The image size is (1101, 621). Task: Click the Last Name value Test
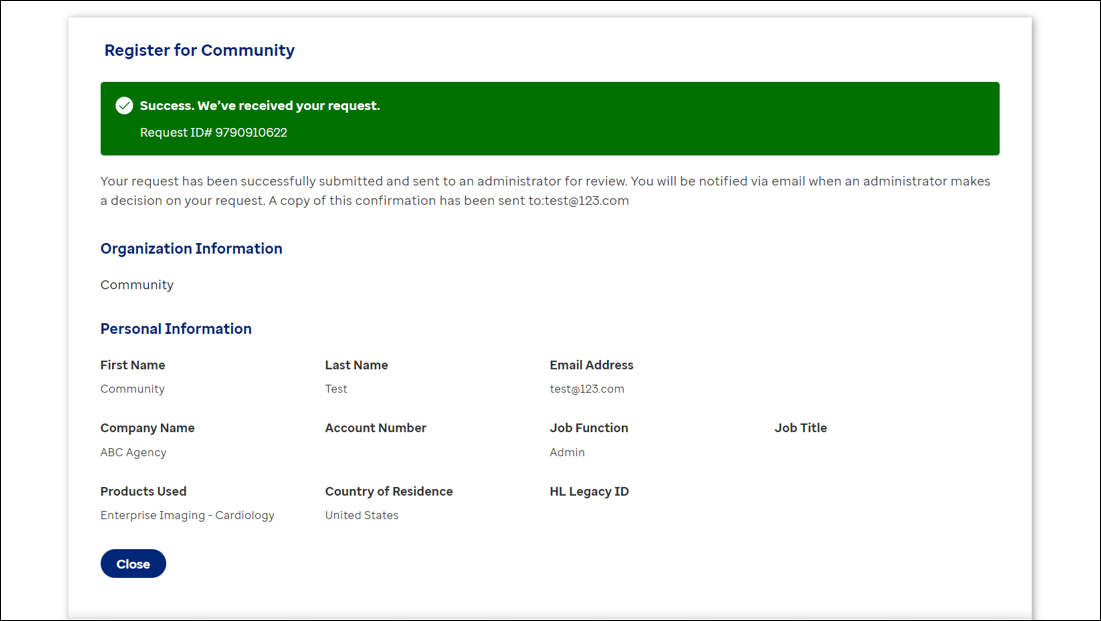336,389
